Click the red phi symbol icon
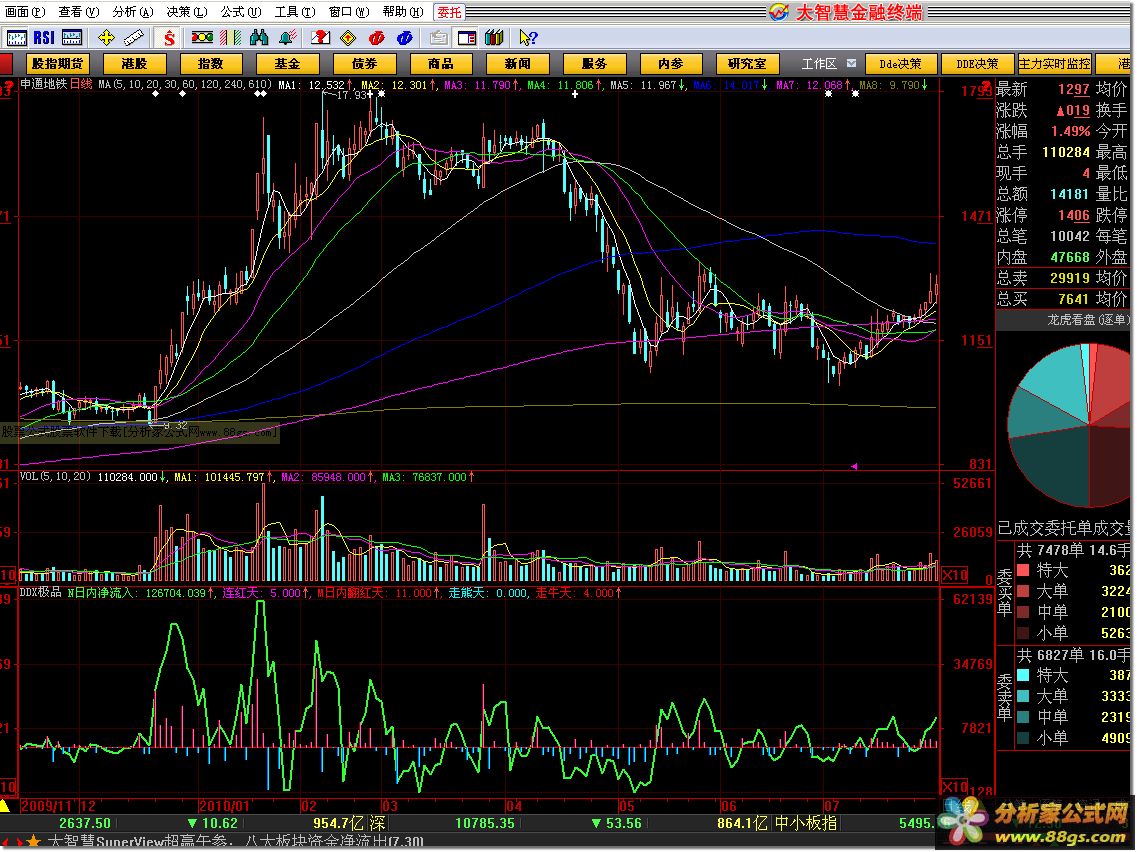 coord(376,38)
